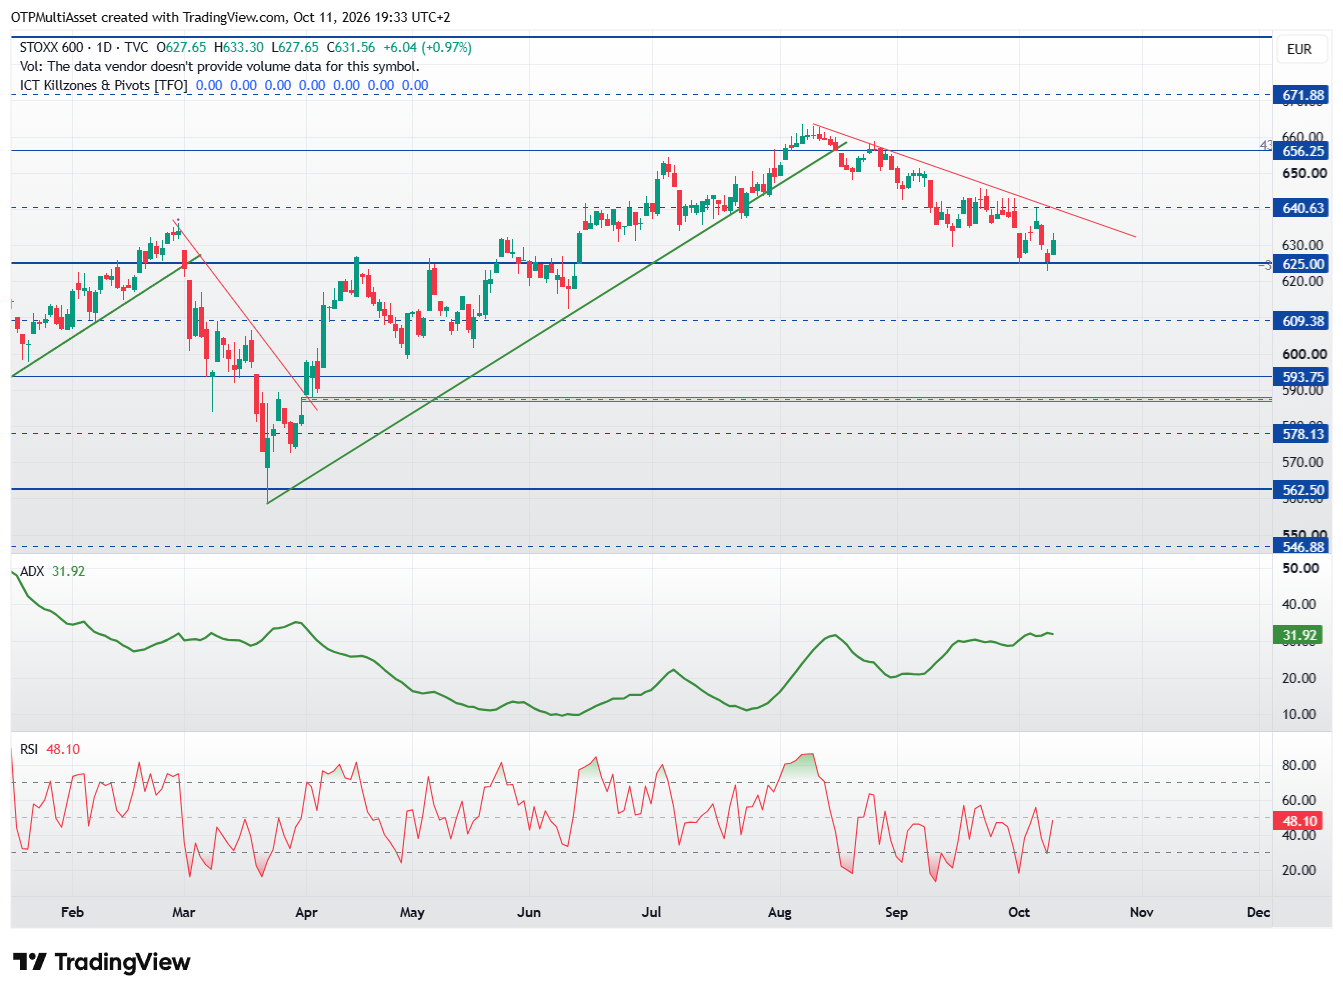Viewport: 1343px width, 996px height.
Task: Select the STOXX 600 symbol title
Action: click(x=51, y=47)
